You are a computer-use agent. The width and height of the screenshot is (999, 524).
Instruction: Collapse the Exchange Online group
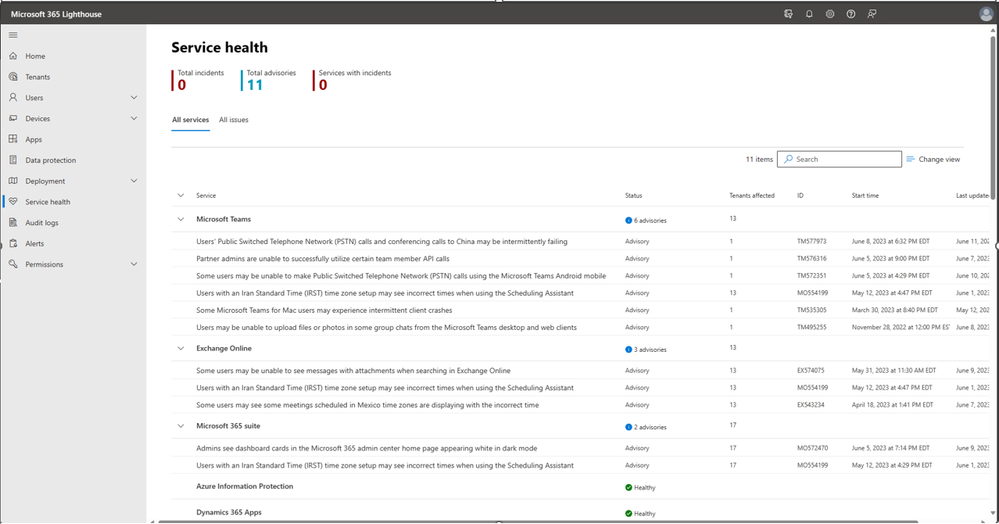[x=180, y=349]
